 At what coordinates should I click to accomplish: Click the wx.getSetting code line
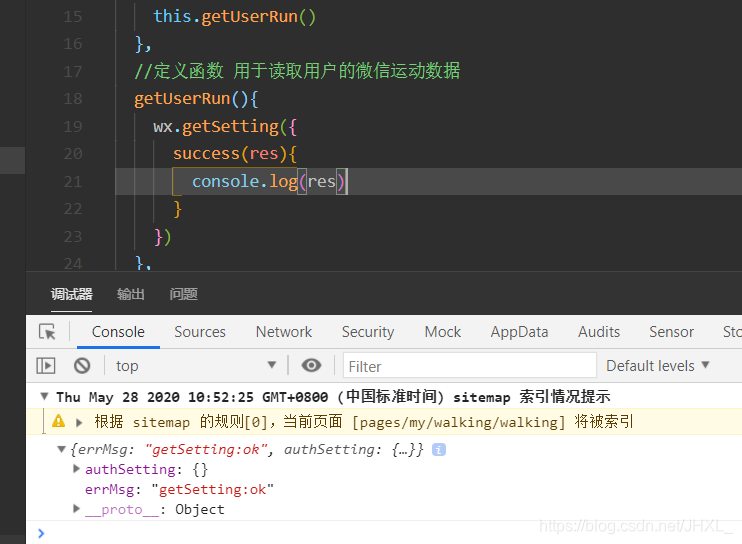[225, 126]
